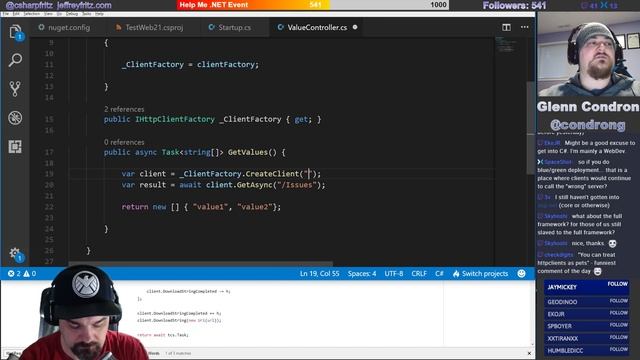Click line number 19 in gutter
The width and height of the screenshot is (640, 360).
49,174
